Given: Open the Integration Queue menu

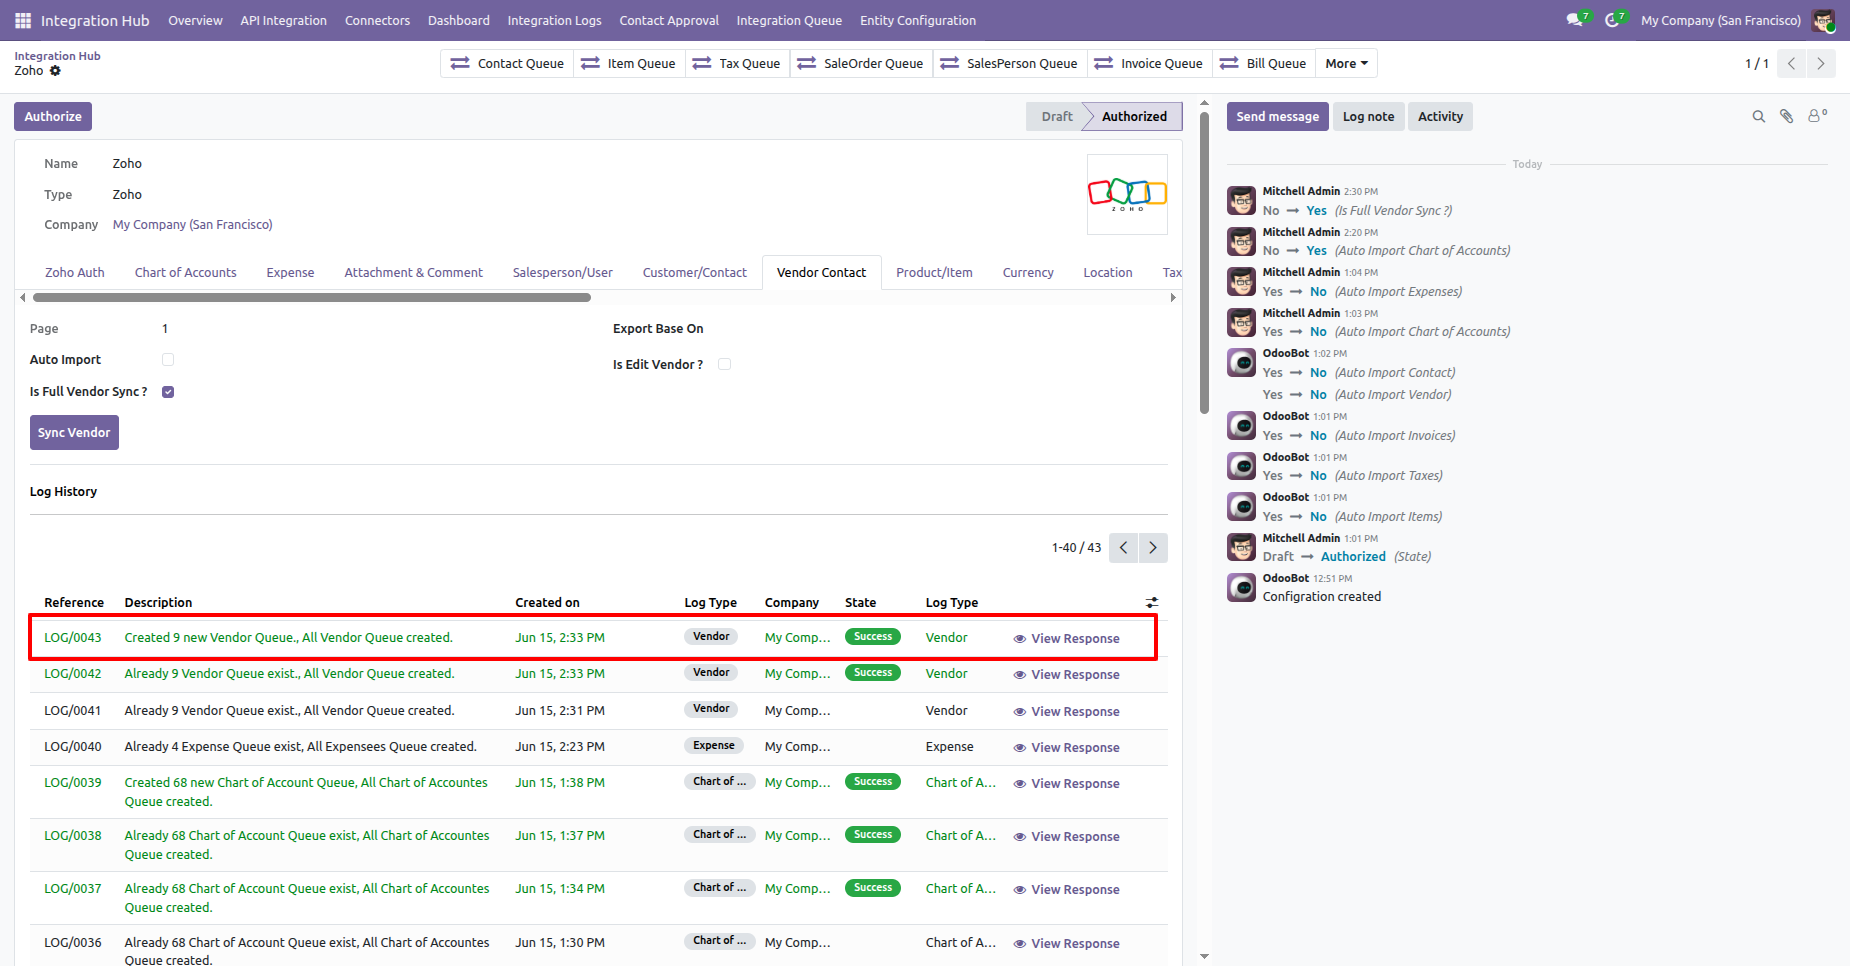Looking at the screenshot, I should [x=789, y=20].
